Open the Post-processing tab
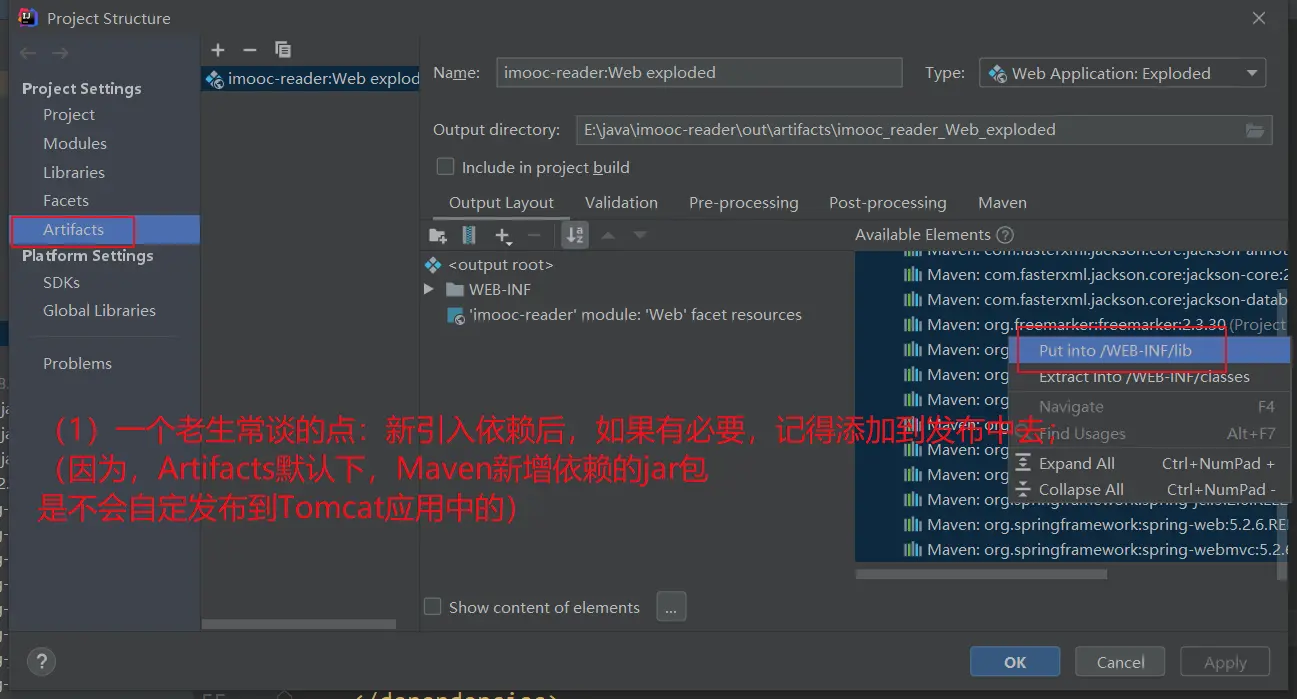The height and width of the screenshot is (699, 1297). pyautogui.click(x=888, y=203)
